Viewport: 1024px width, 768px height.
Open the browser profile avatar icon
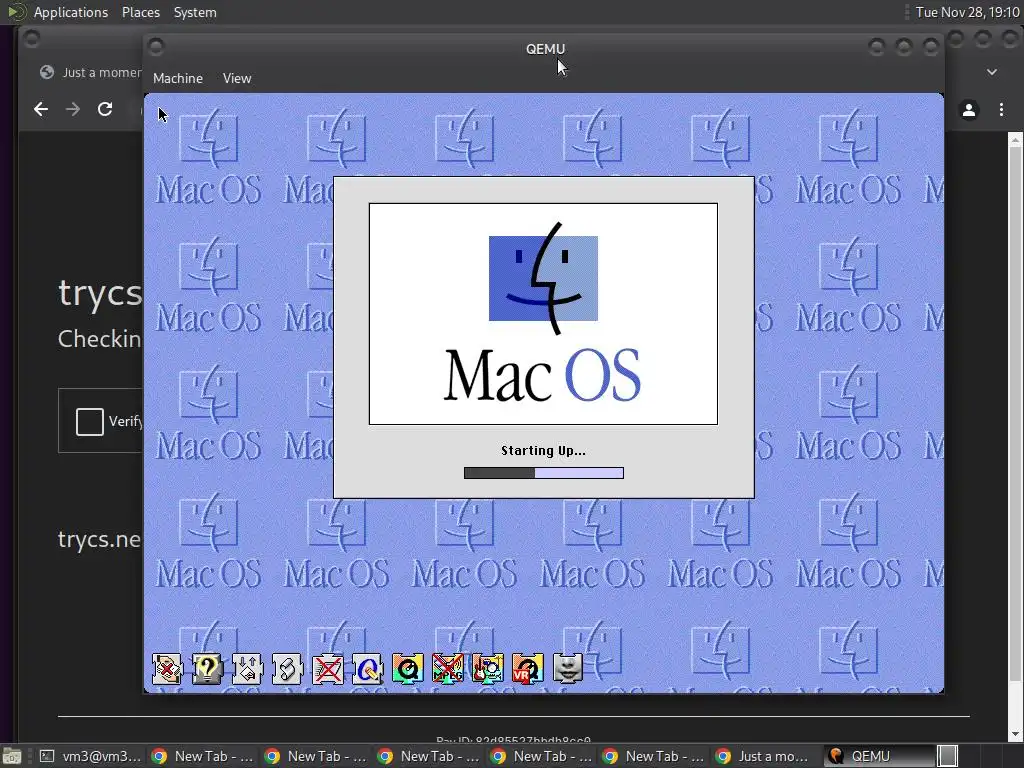[969, 110]
